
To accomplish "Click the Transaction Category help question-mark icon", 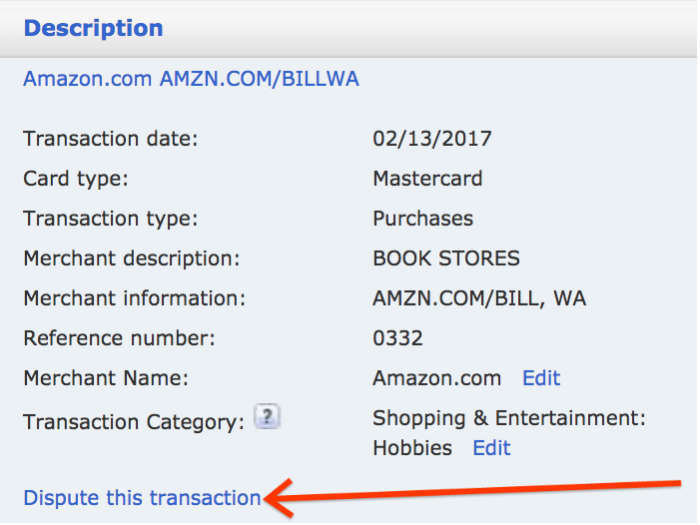I will click(x=267, y=416).
